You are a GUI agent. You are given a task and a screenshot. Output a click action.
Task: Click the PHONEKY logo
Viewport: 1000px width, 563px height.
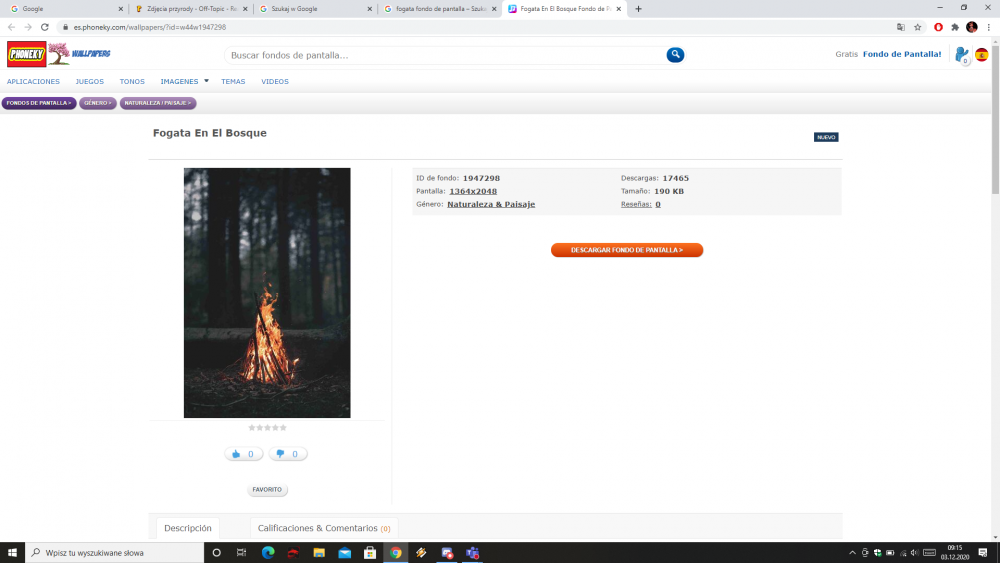(x=26, y=54)
